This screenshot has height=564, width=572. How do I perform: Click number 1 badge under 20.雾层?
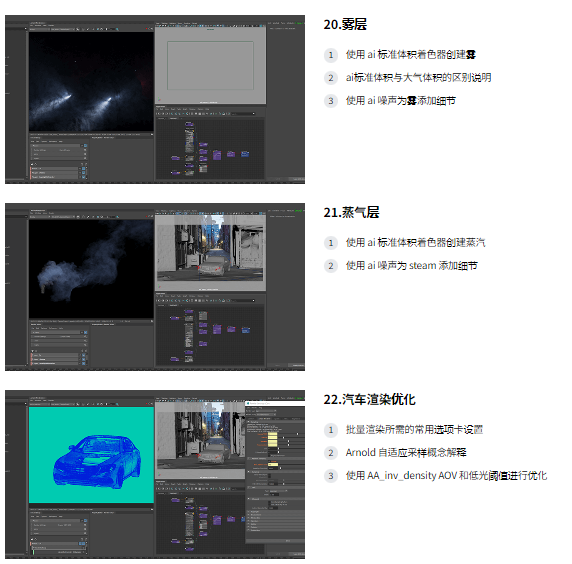331,55
